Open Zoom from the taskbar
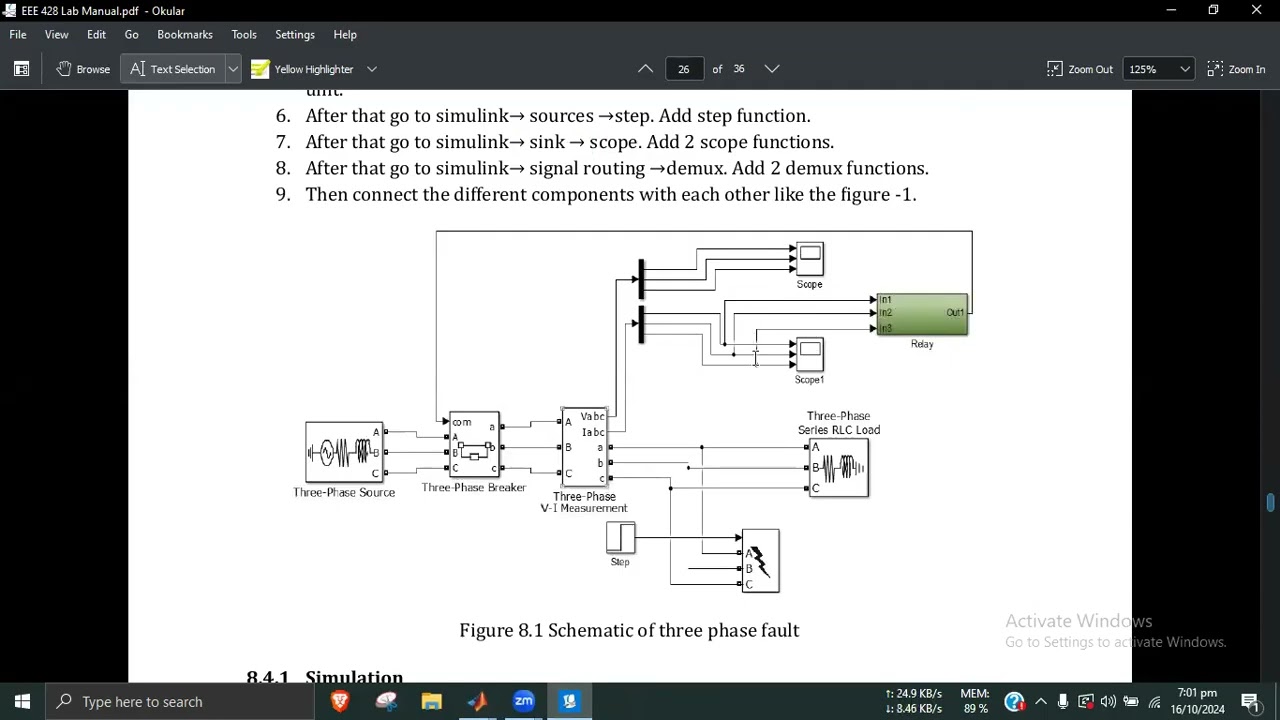This screenshot has width=1280, height=720. click(x=524, y=702)
